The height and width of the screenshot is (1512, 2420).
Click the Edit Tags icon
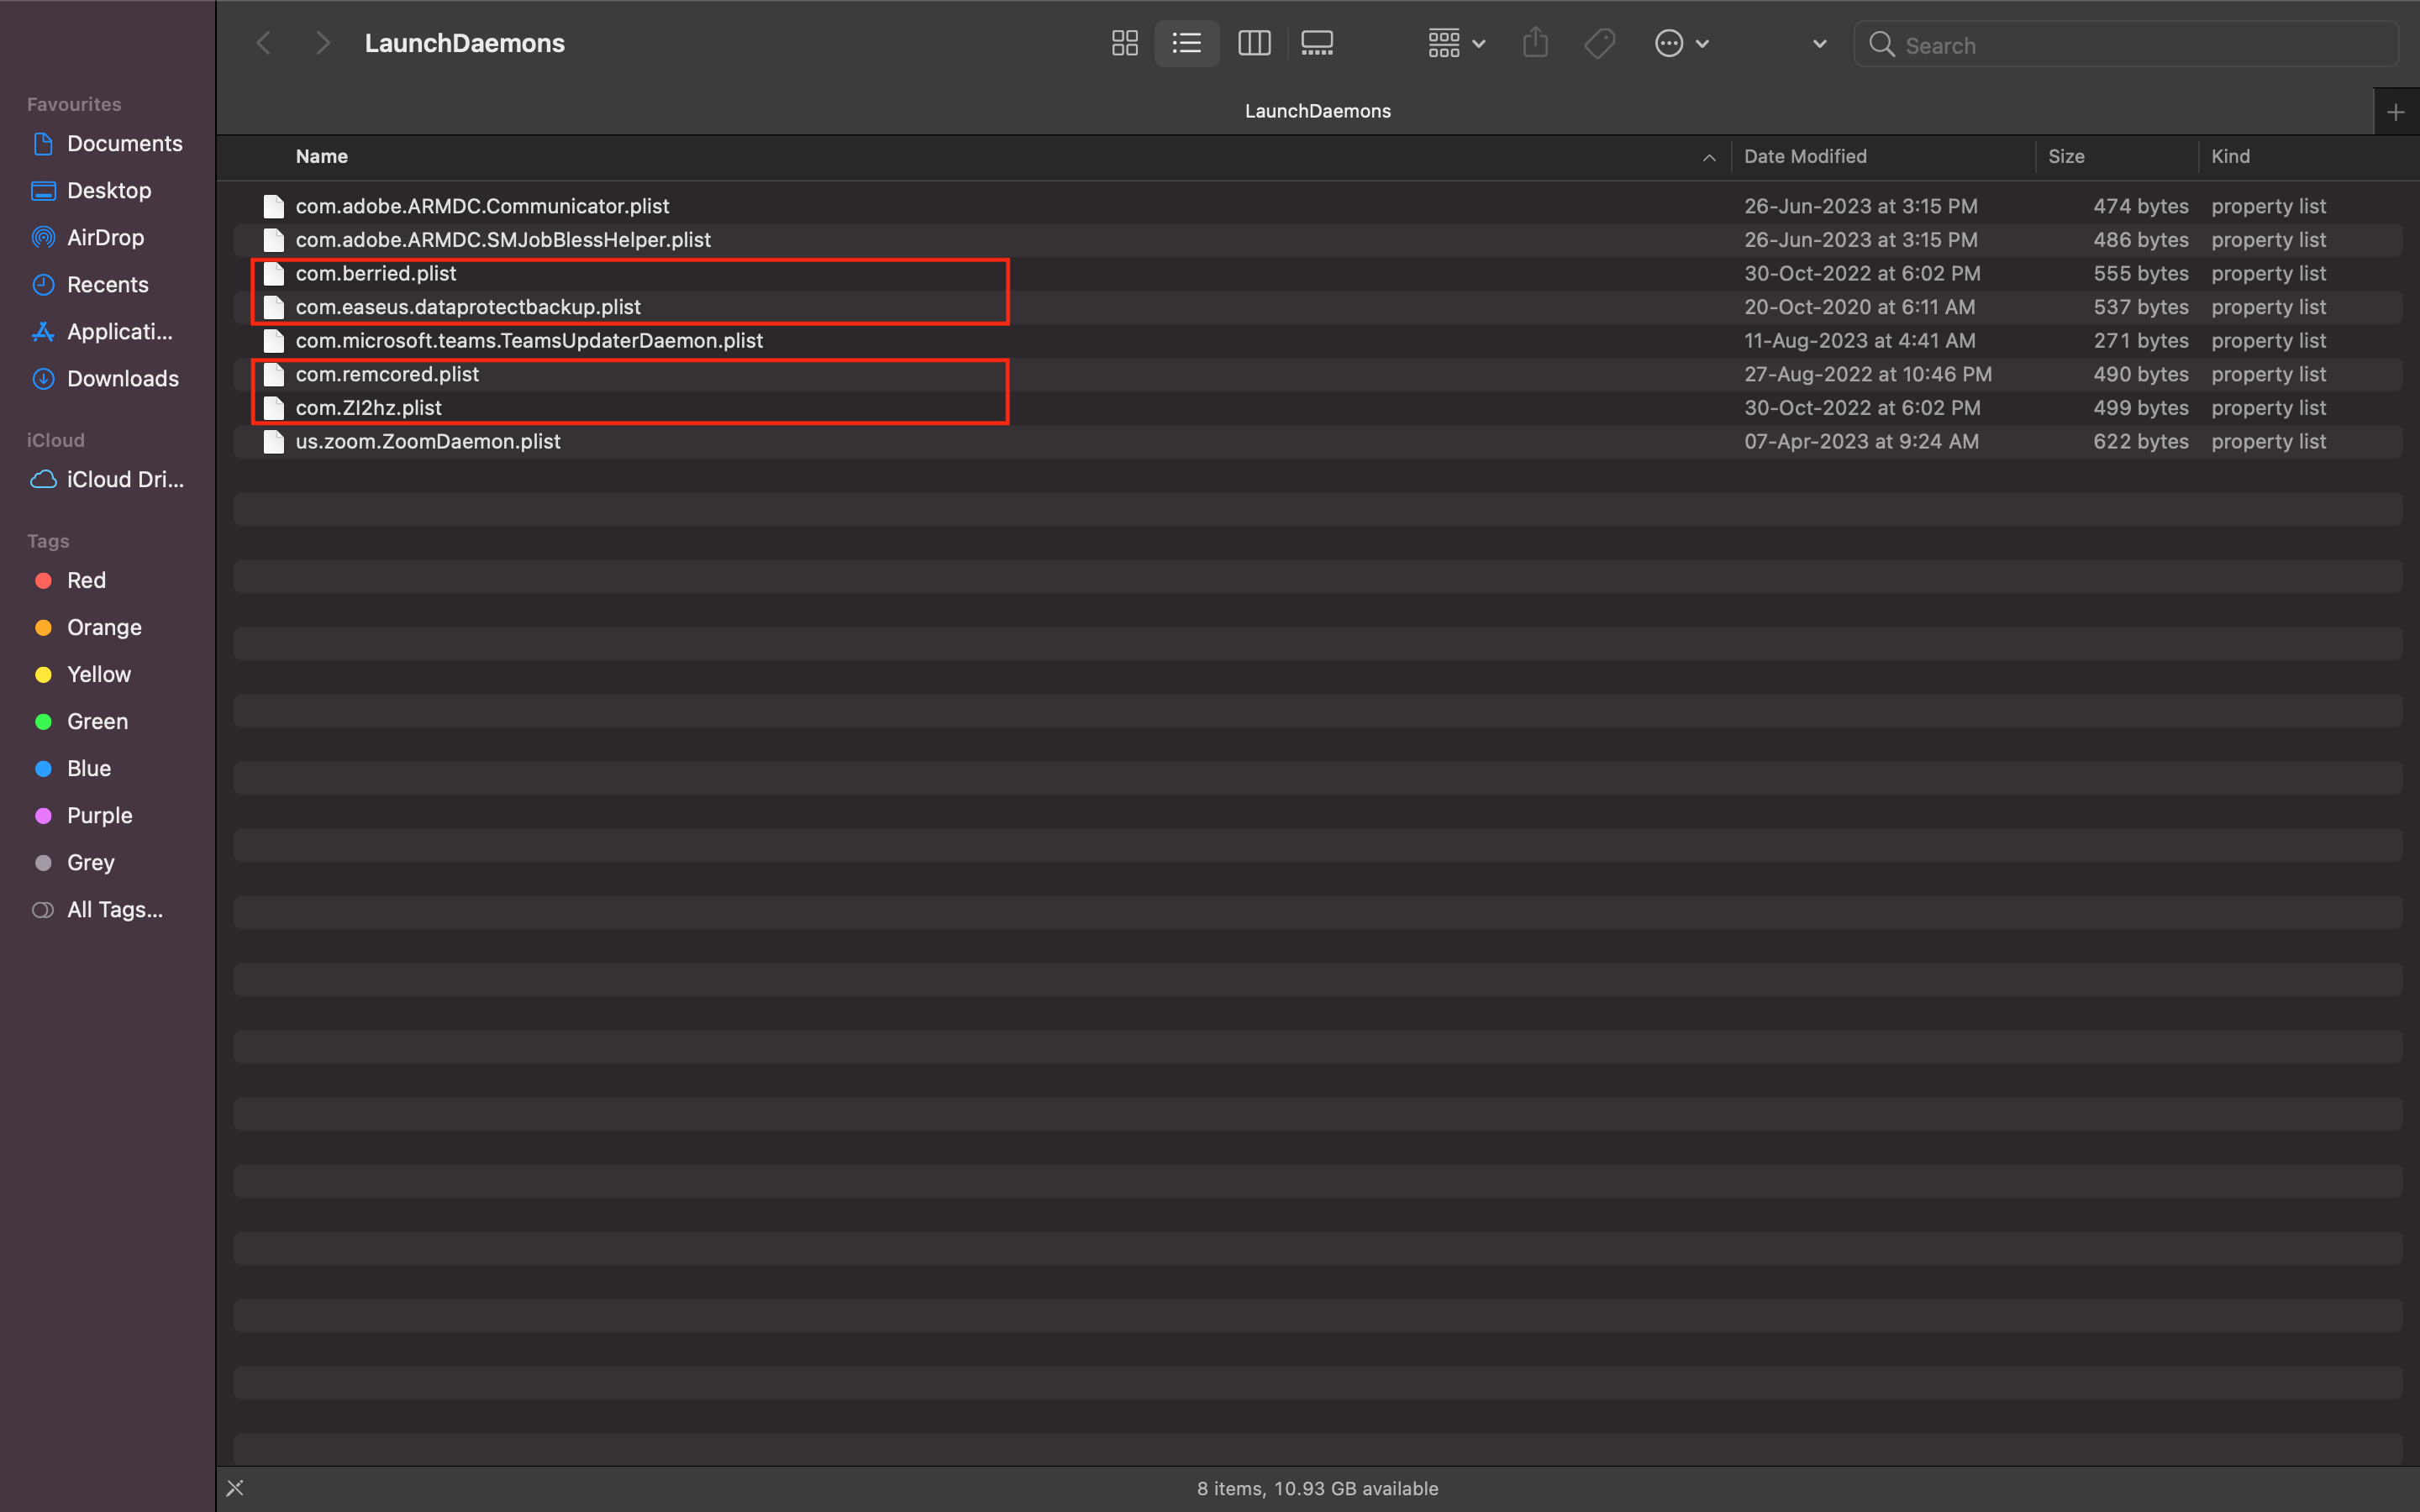pyautogui.click(x=1599, y=43)
